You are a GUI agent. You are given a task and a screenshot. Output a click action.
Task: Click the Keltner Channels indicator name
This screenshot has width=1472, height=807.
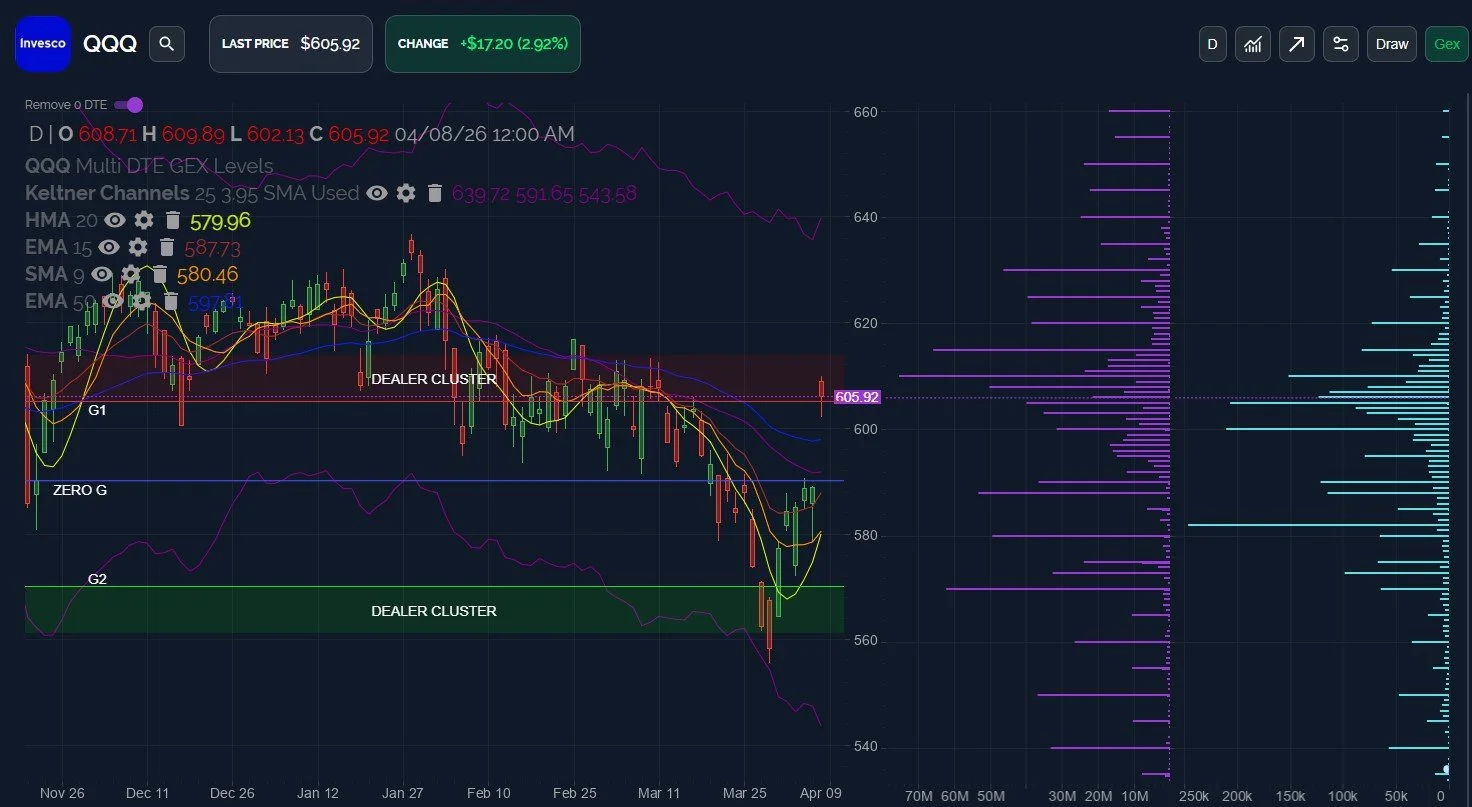coord(107,193)
